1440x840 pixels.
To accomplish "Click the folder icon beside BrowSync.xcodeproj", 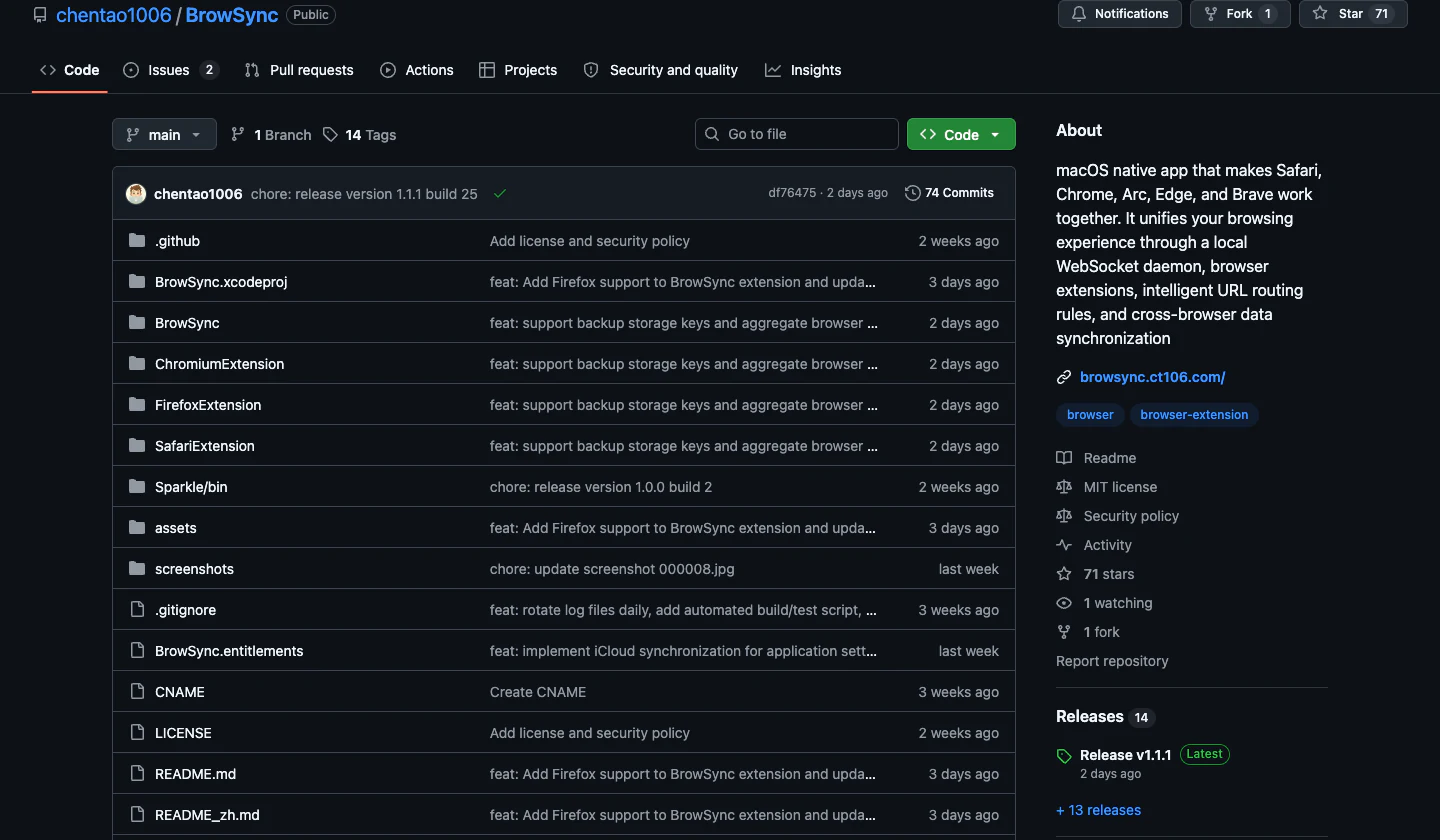I will click(137, 282).
